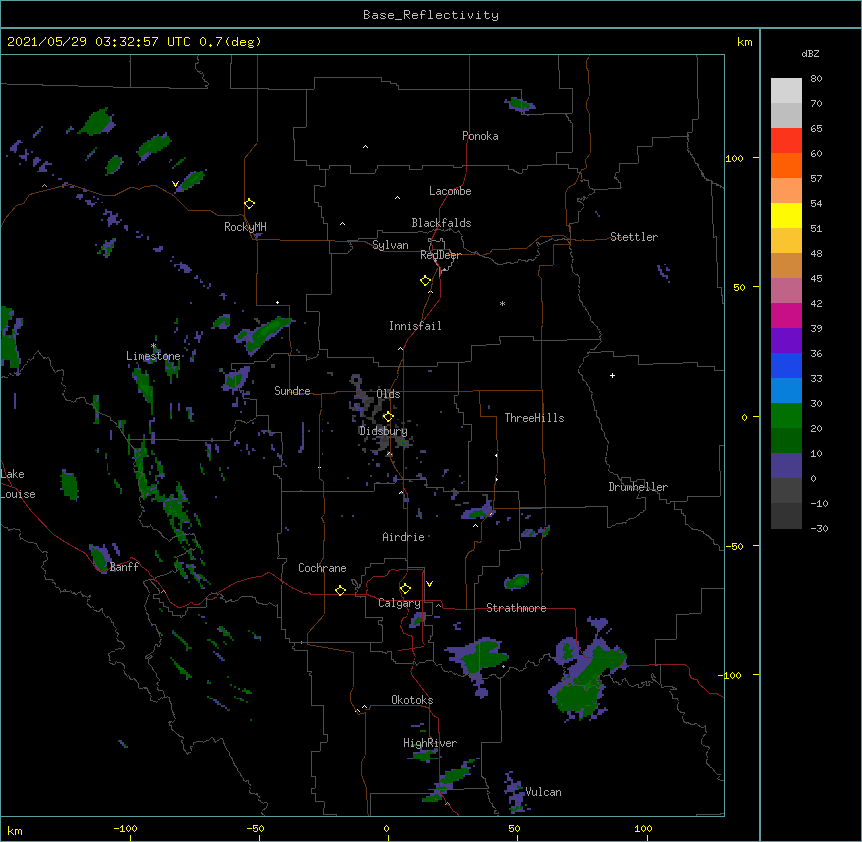Click the yellow diamond marker above Calgary
The width and height of the screenshot is (862, 842).
tap(405, 589)
